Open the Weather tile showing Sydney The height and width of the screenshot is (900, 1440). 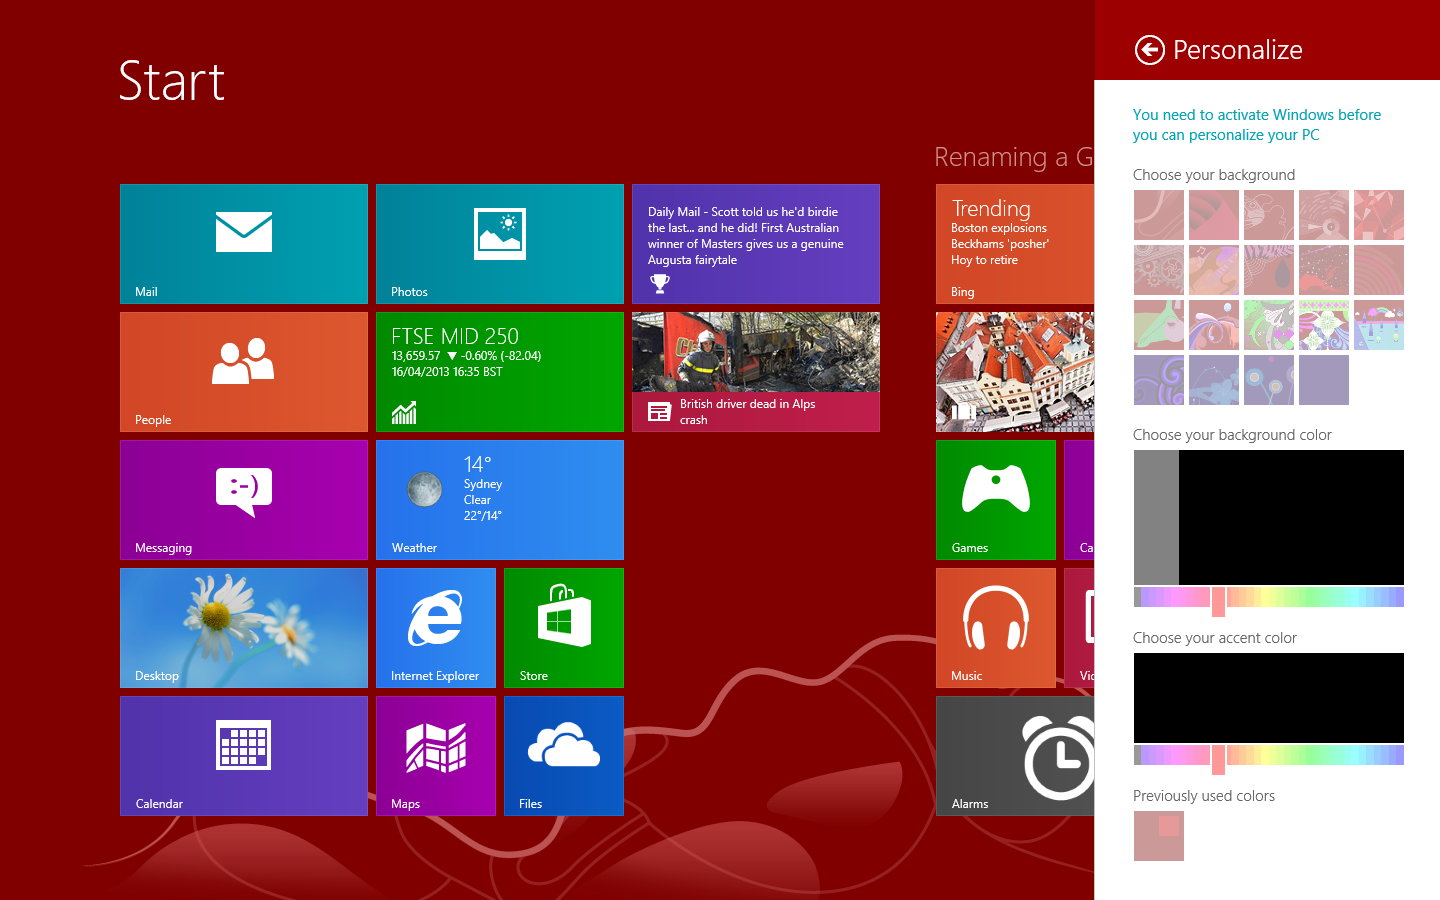pos(500,500)
